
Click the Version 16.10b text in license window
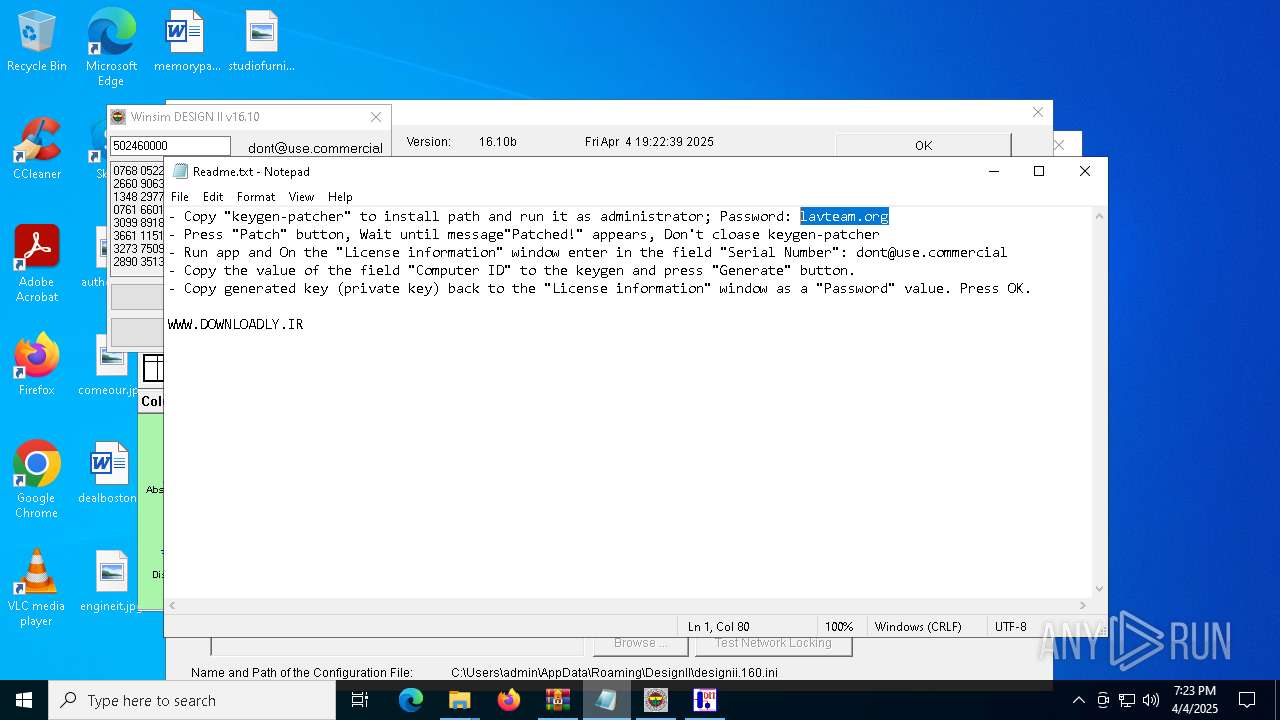pyautogui.click(x=462, y=142)
